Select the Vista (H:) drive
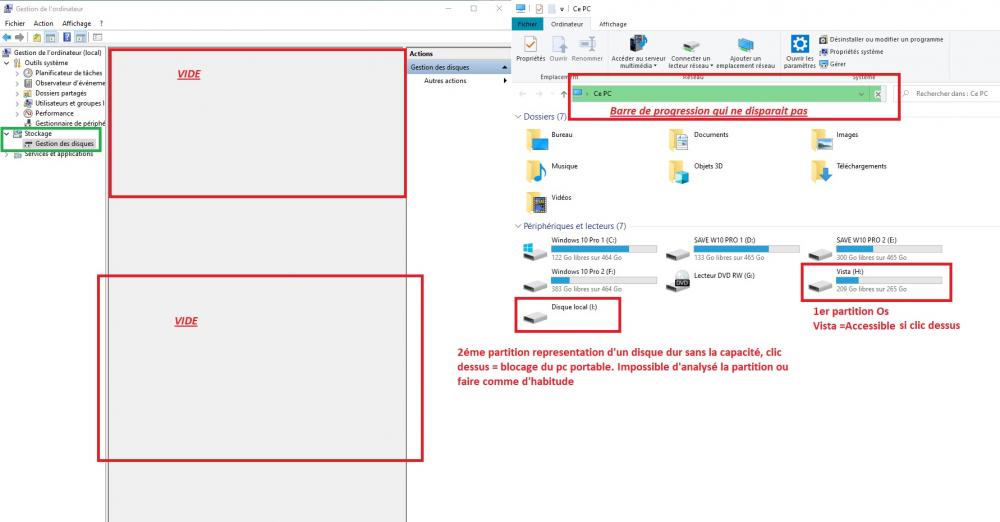This screenshot has height=522, width=1000. [875, 280]
